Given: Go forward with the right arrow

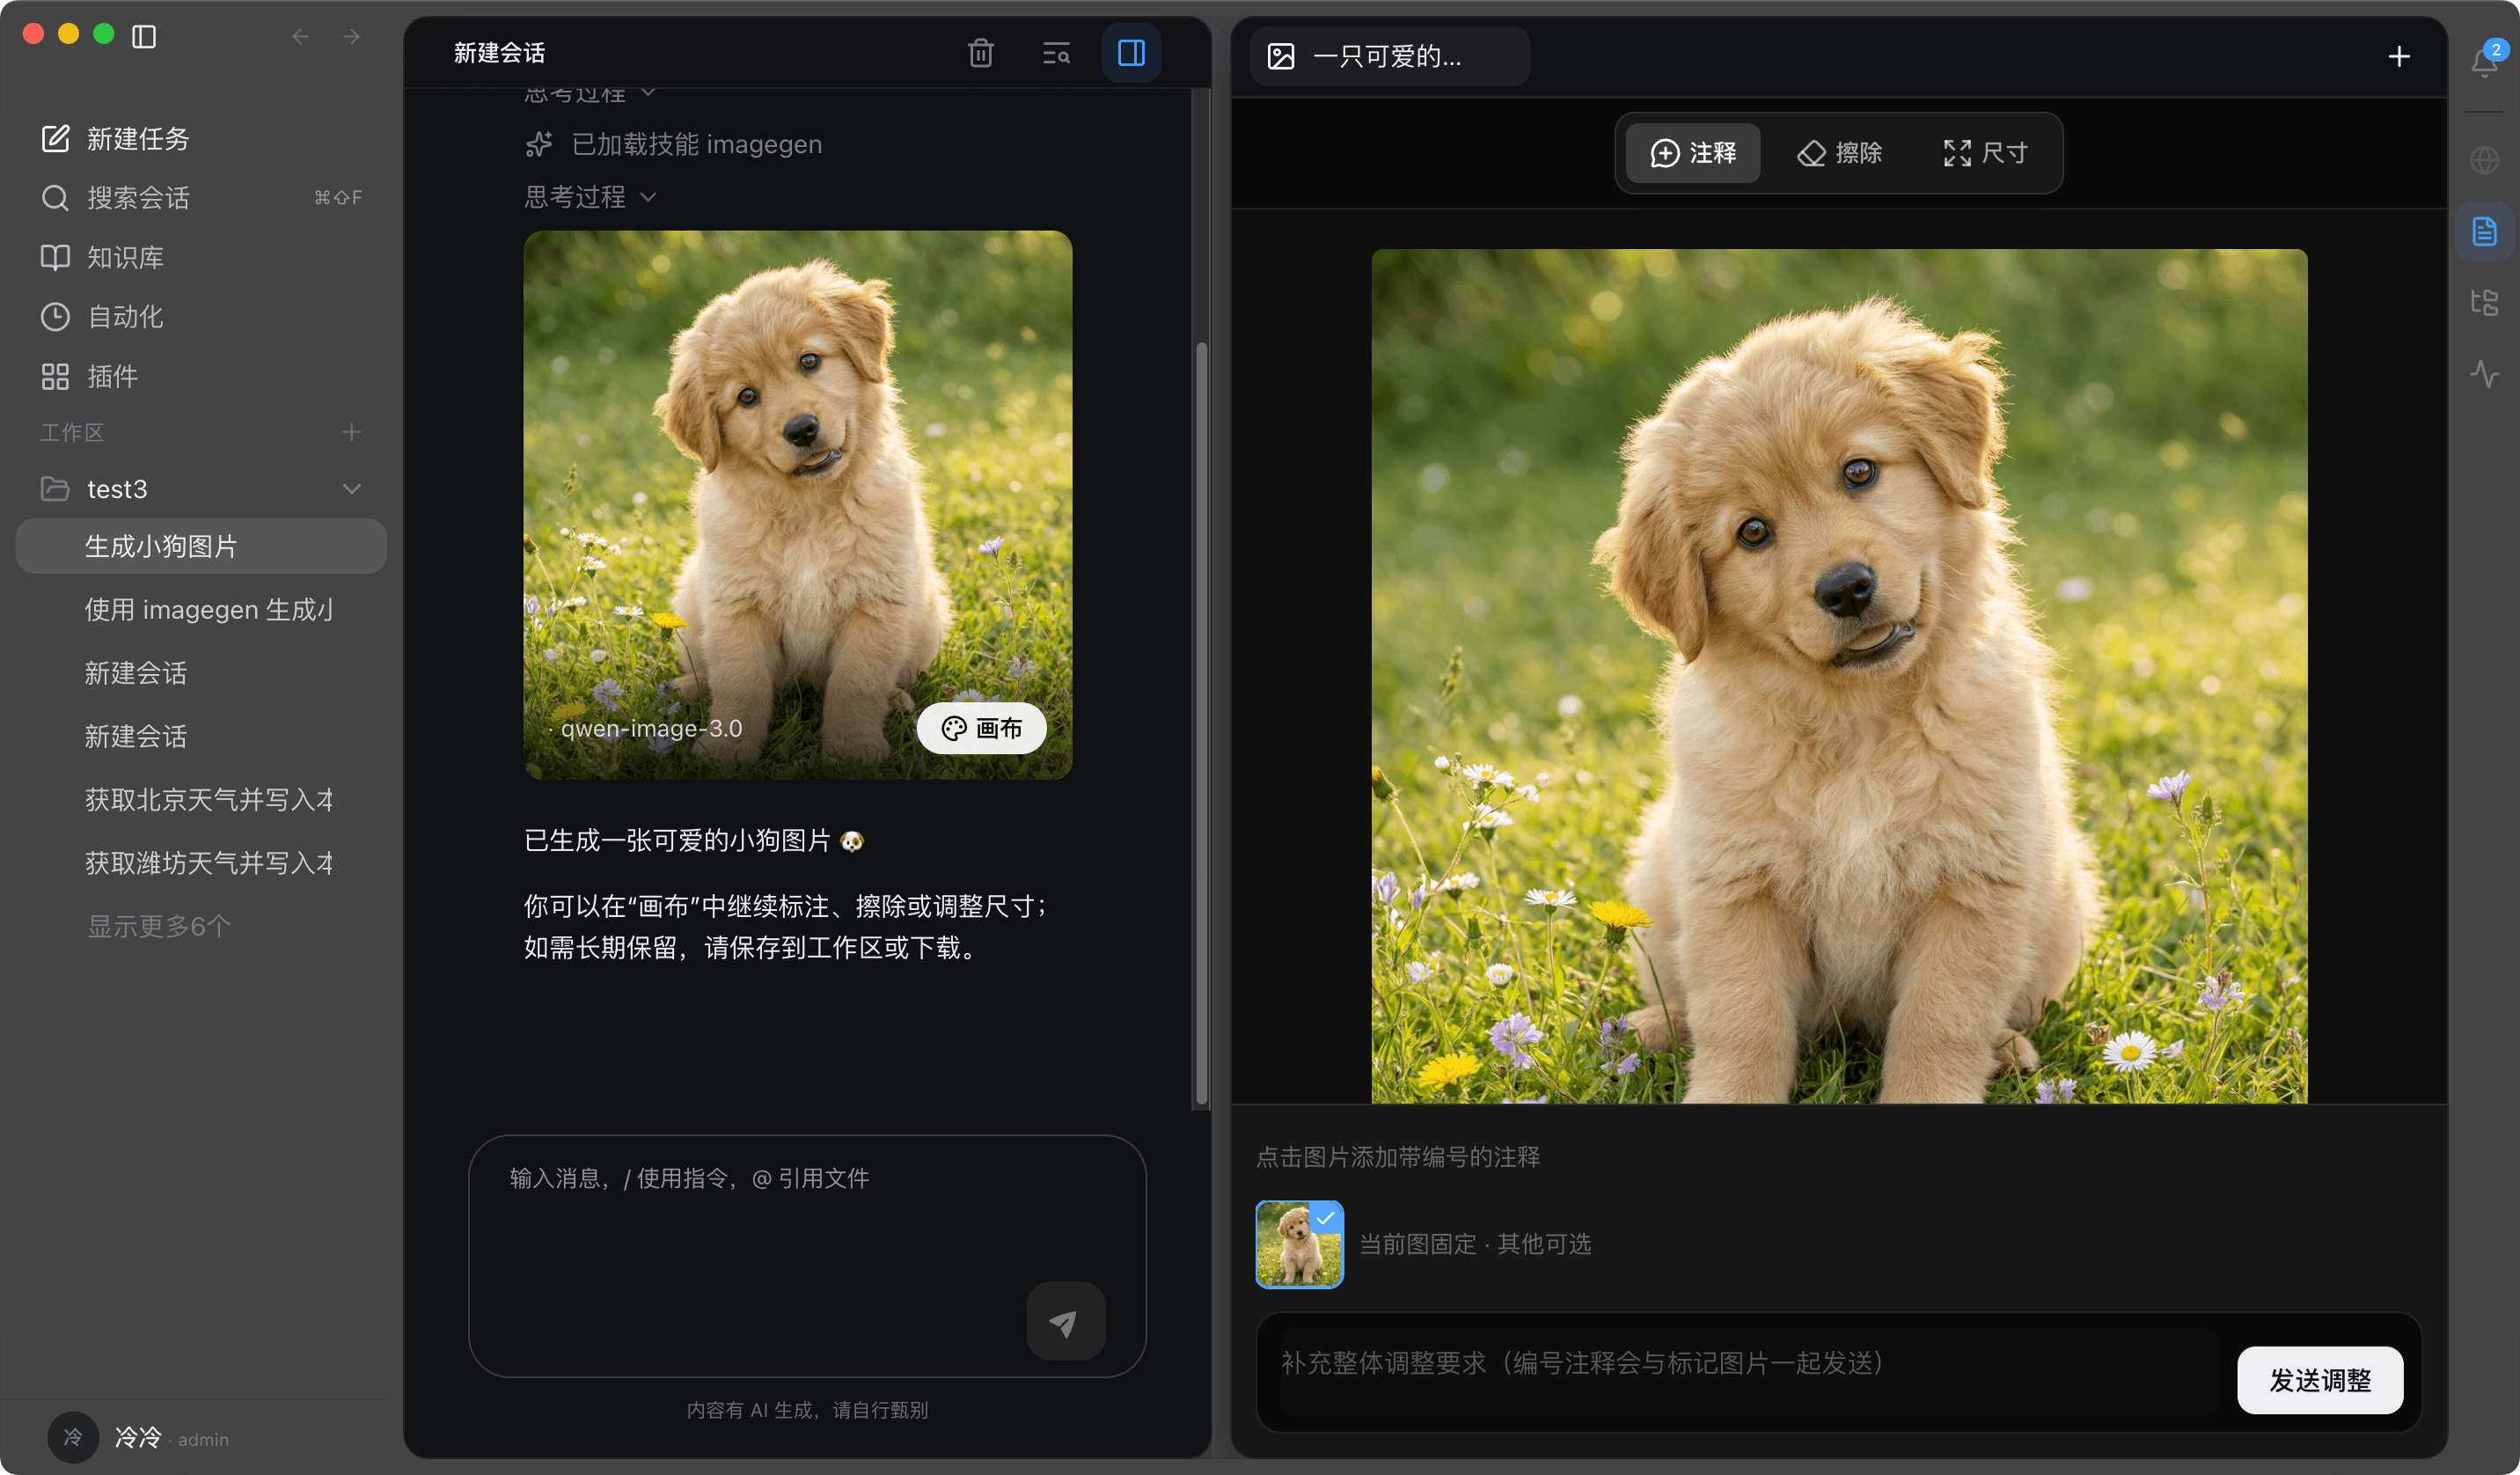Looking at the screenshot, I should (x=351, y=37).
